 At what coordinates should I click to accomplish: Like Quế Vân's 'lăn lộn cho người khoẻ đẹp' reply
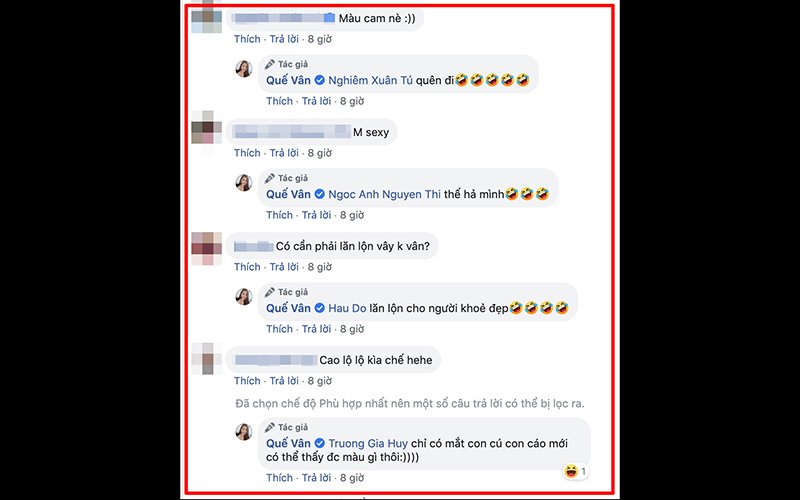tap(279, 329)
